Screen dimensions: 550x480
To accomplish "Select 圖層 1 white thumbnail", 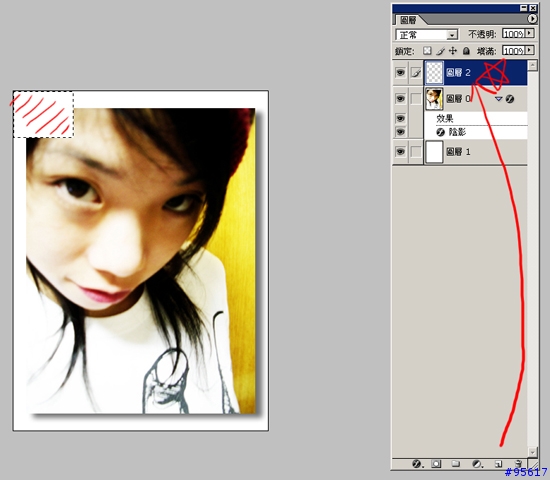I will pyautogui.click(x=434, y=152).
